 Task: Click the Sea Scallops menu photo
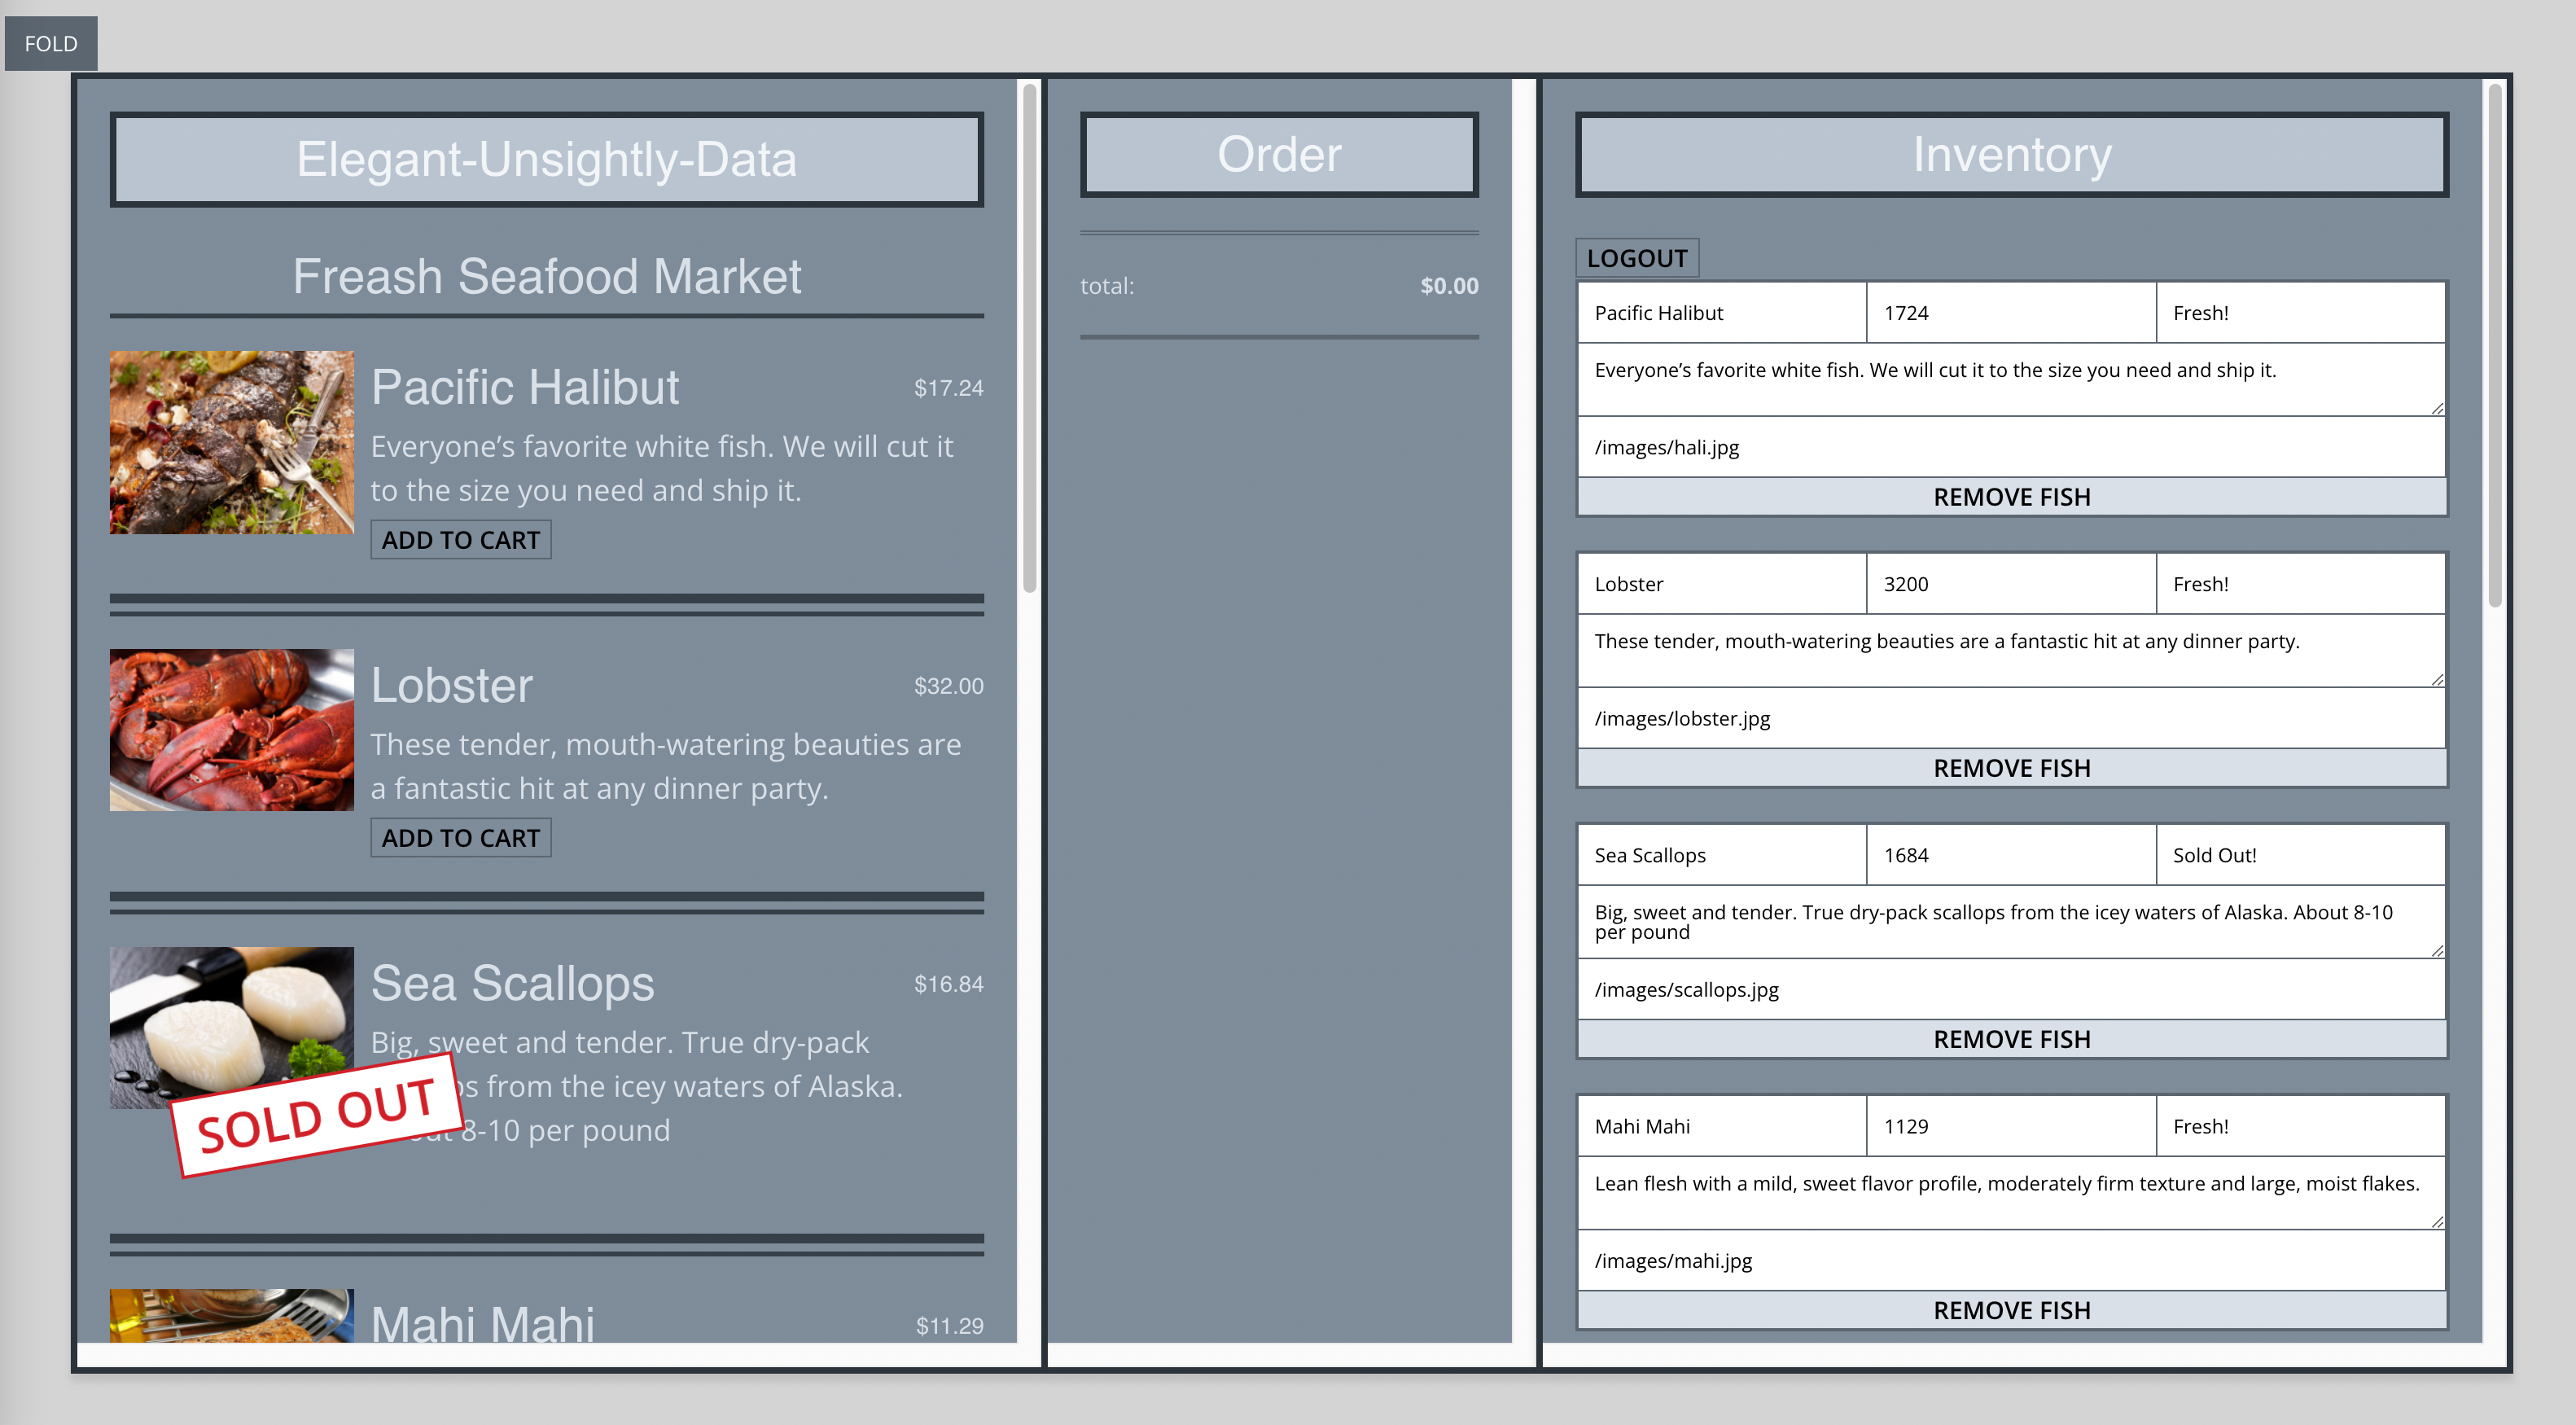[231, 1020]
